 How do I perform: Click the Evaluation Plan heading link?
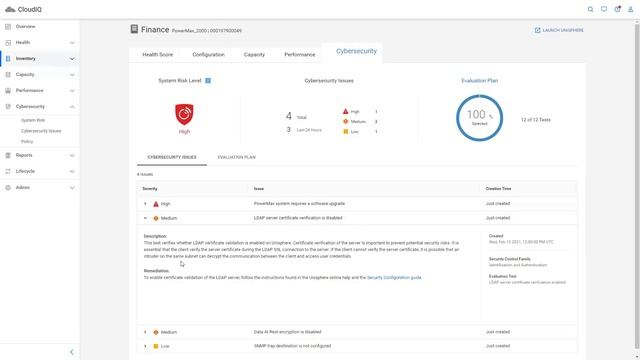(x=479, y=81)
